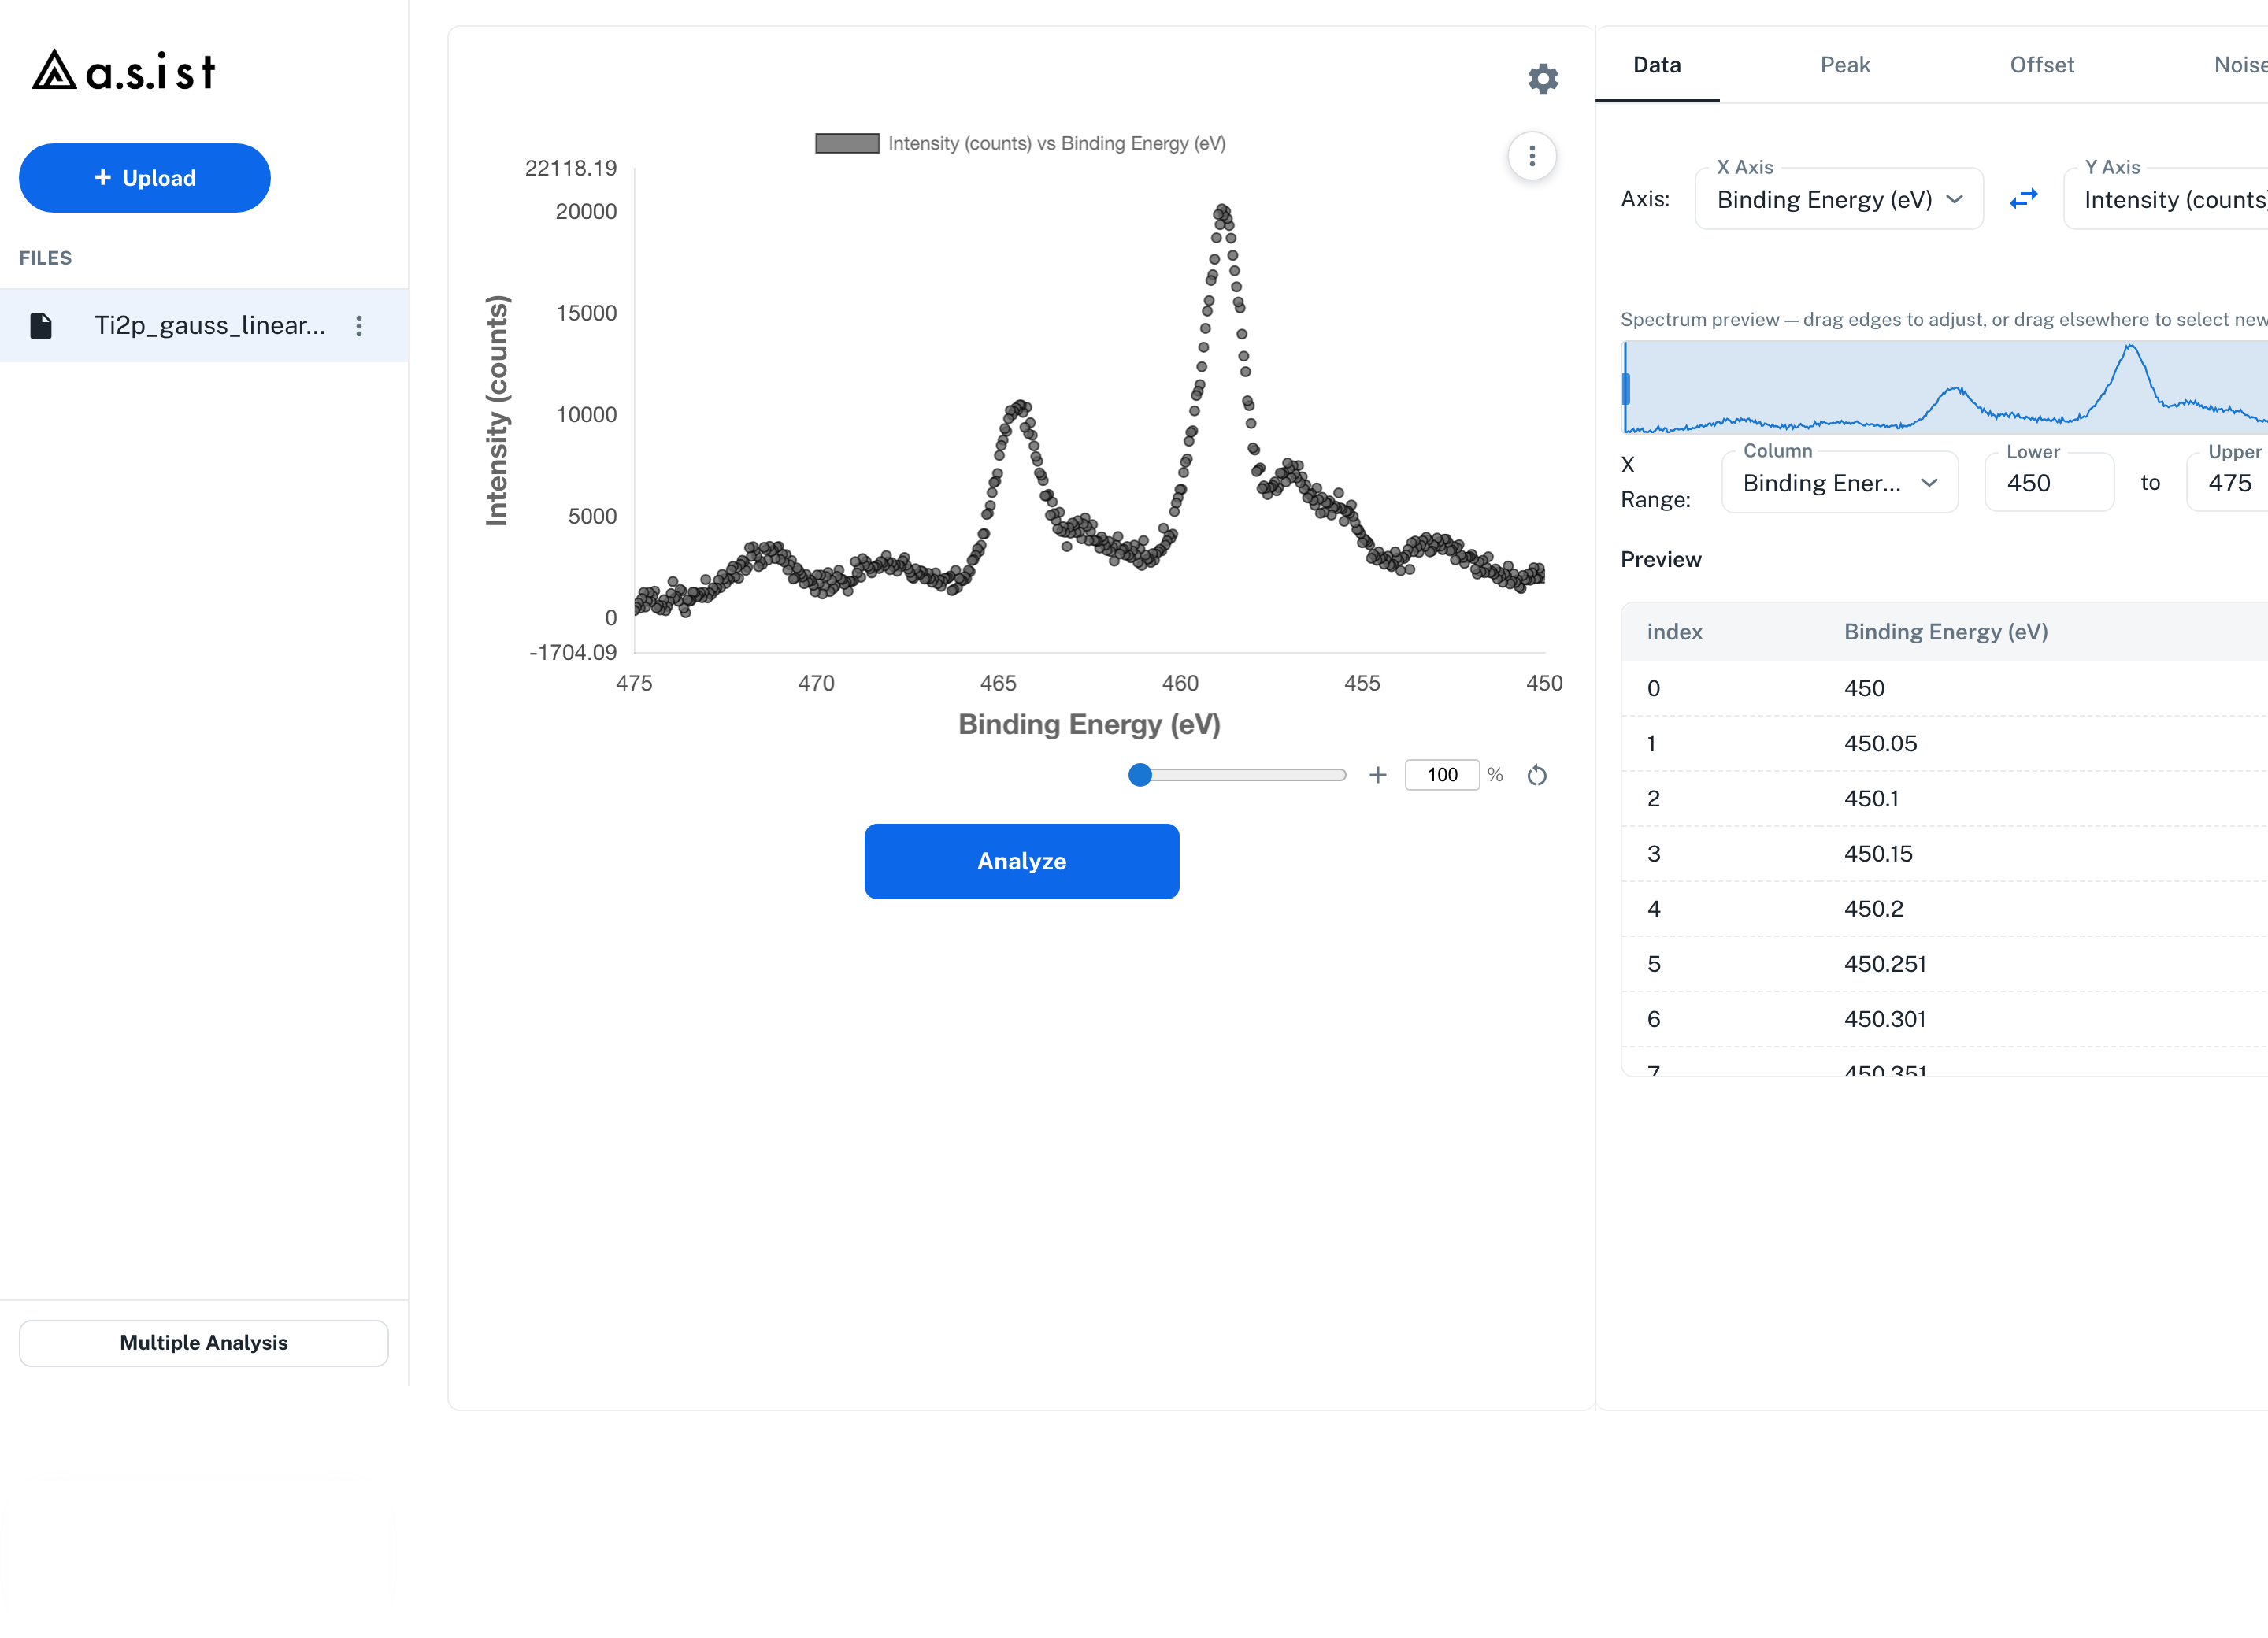Toggle the Intensity vs Binding Energy legend swatch
Image resolution: width=2268 pixels, height=1638 pixels.
(847, 143)
